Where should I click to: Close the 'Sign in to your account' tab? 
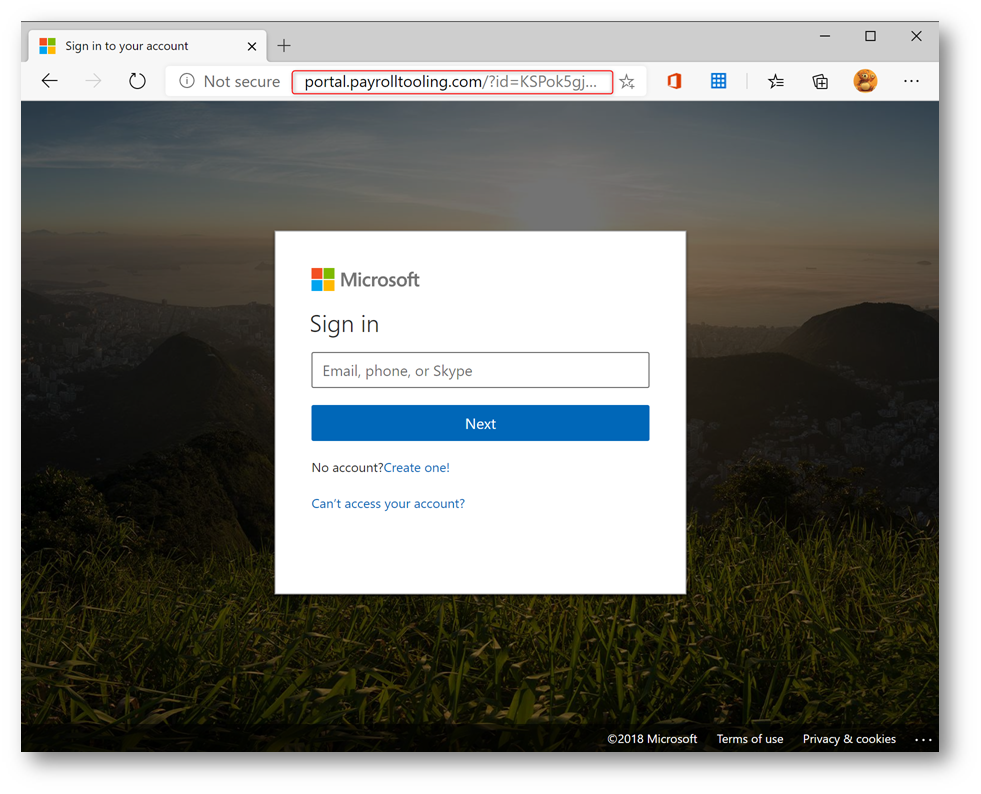pyautogui.click(x=252, y=46)
